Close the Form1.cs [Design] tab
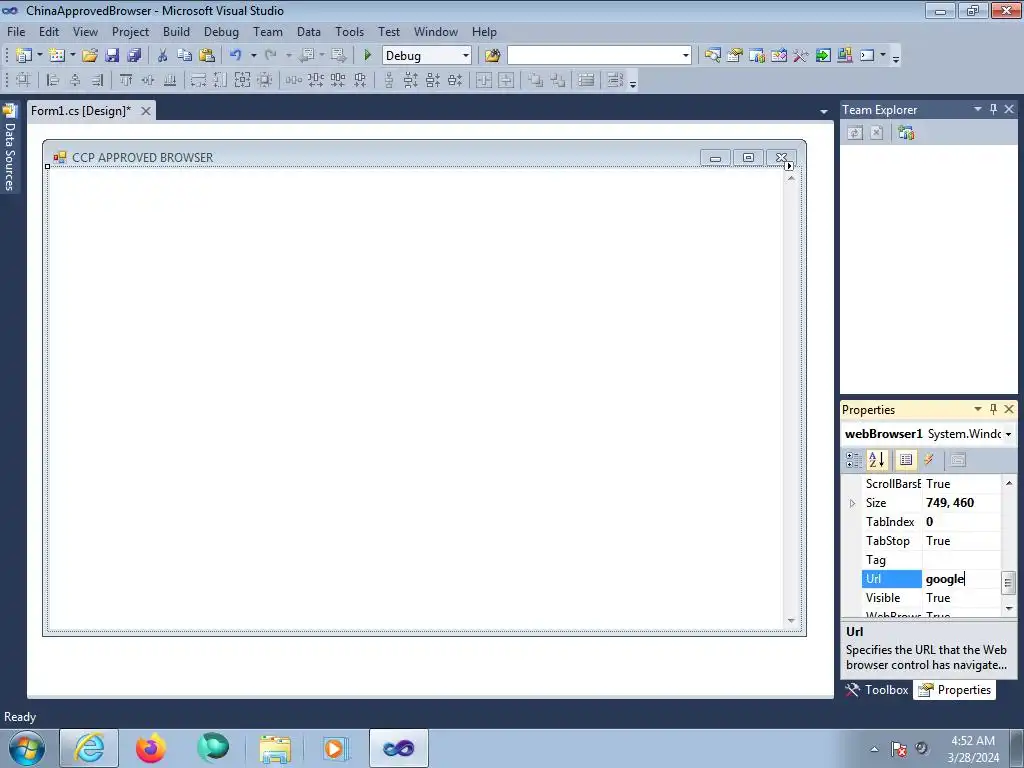This screenshot has width=1024, height=768. point(146,111)
